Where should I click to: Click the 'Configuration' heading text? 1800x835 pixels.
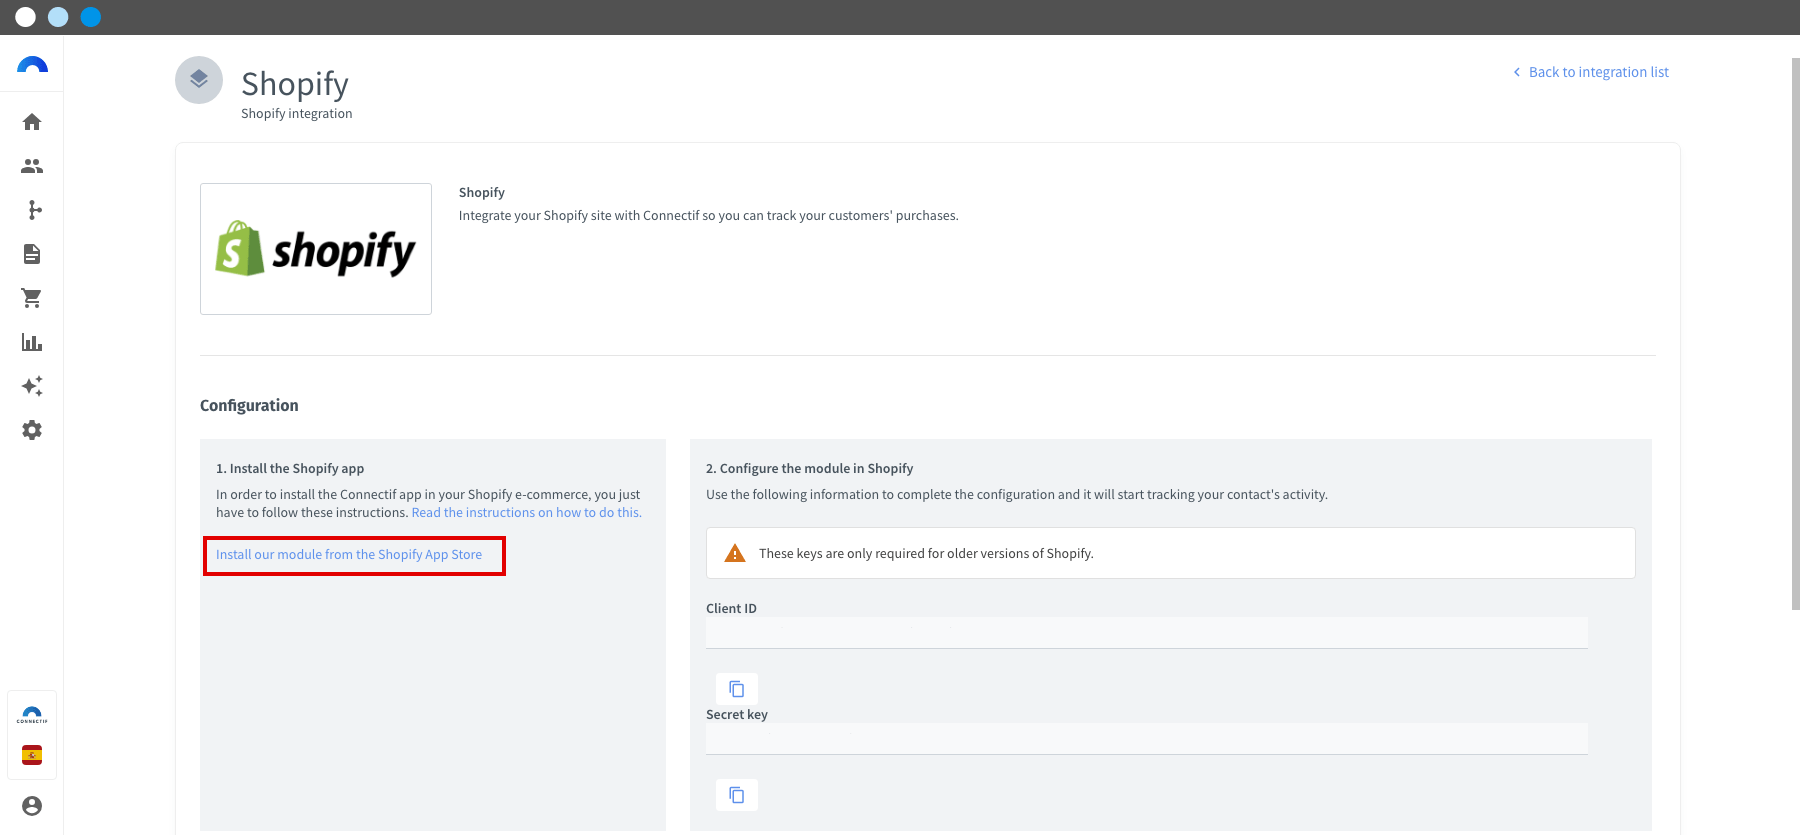[x=249, y=405]
